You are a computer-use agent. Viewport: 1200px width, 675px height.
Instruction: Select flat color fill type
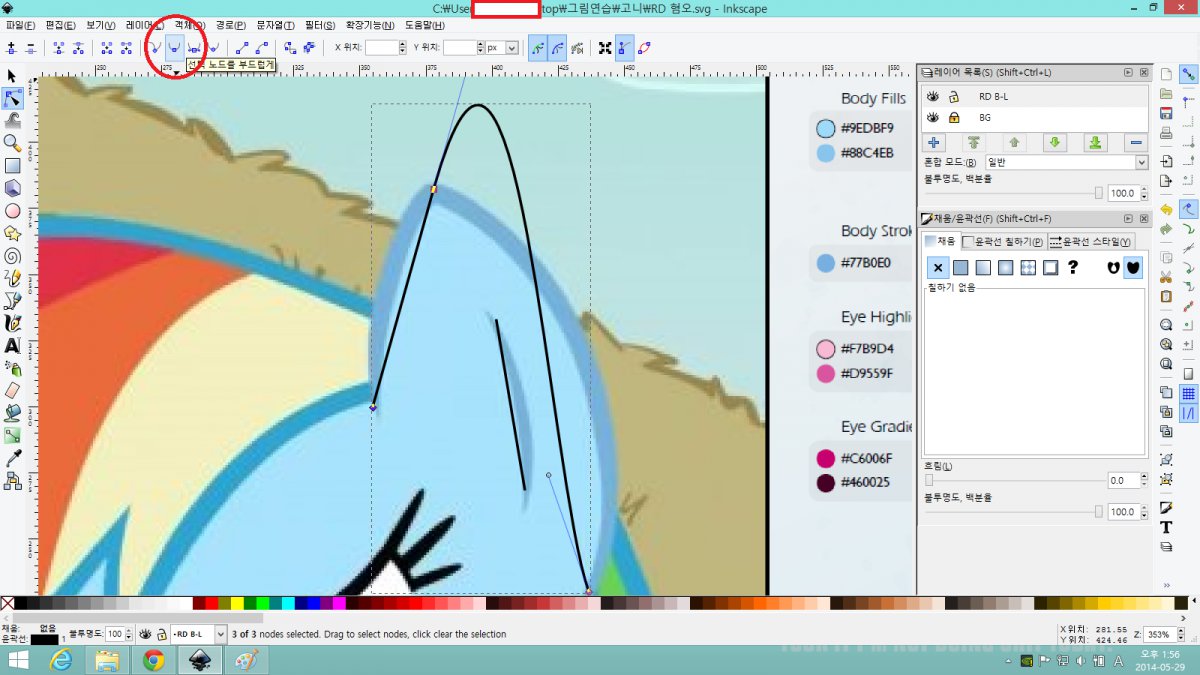(x=960, y=268)
